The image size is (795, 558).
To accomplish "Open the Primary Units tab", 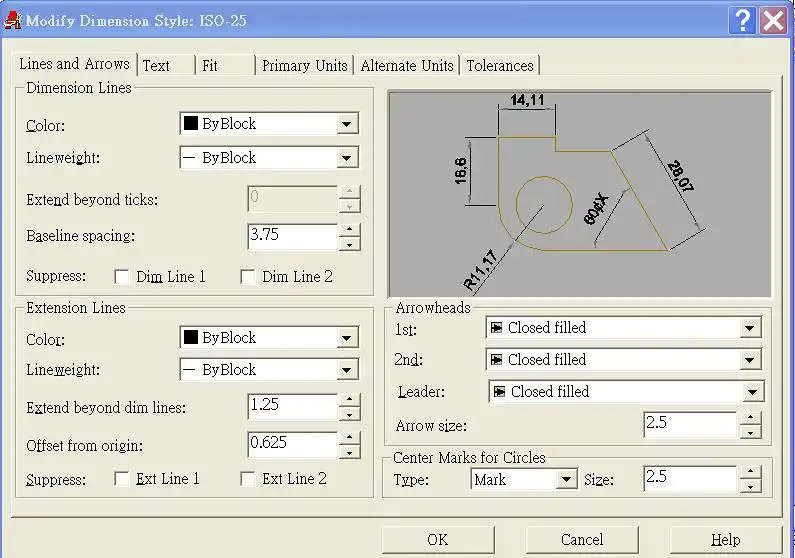I will point(304,65).
